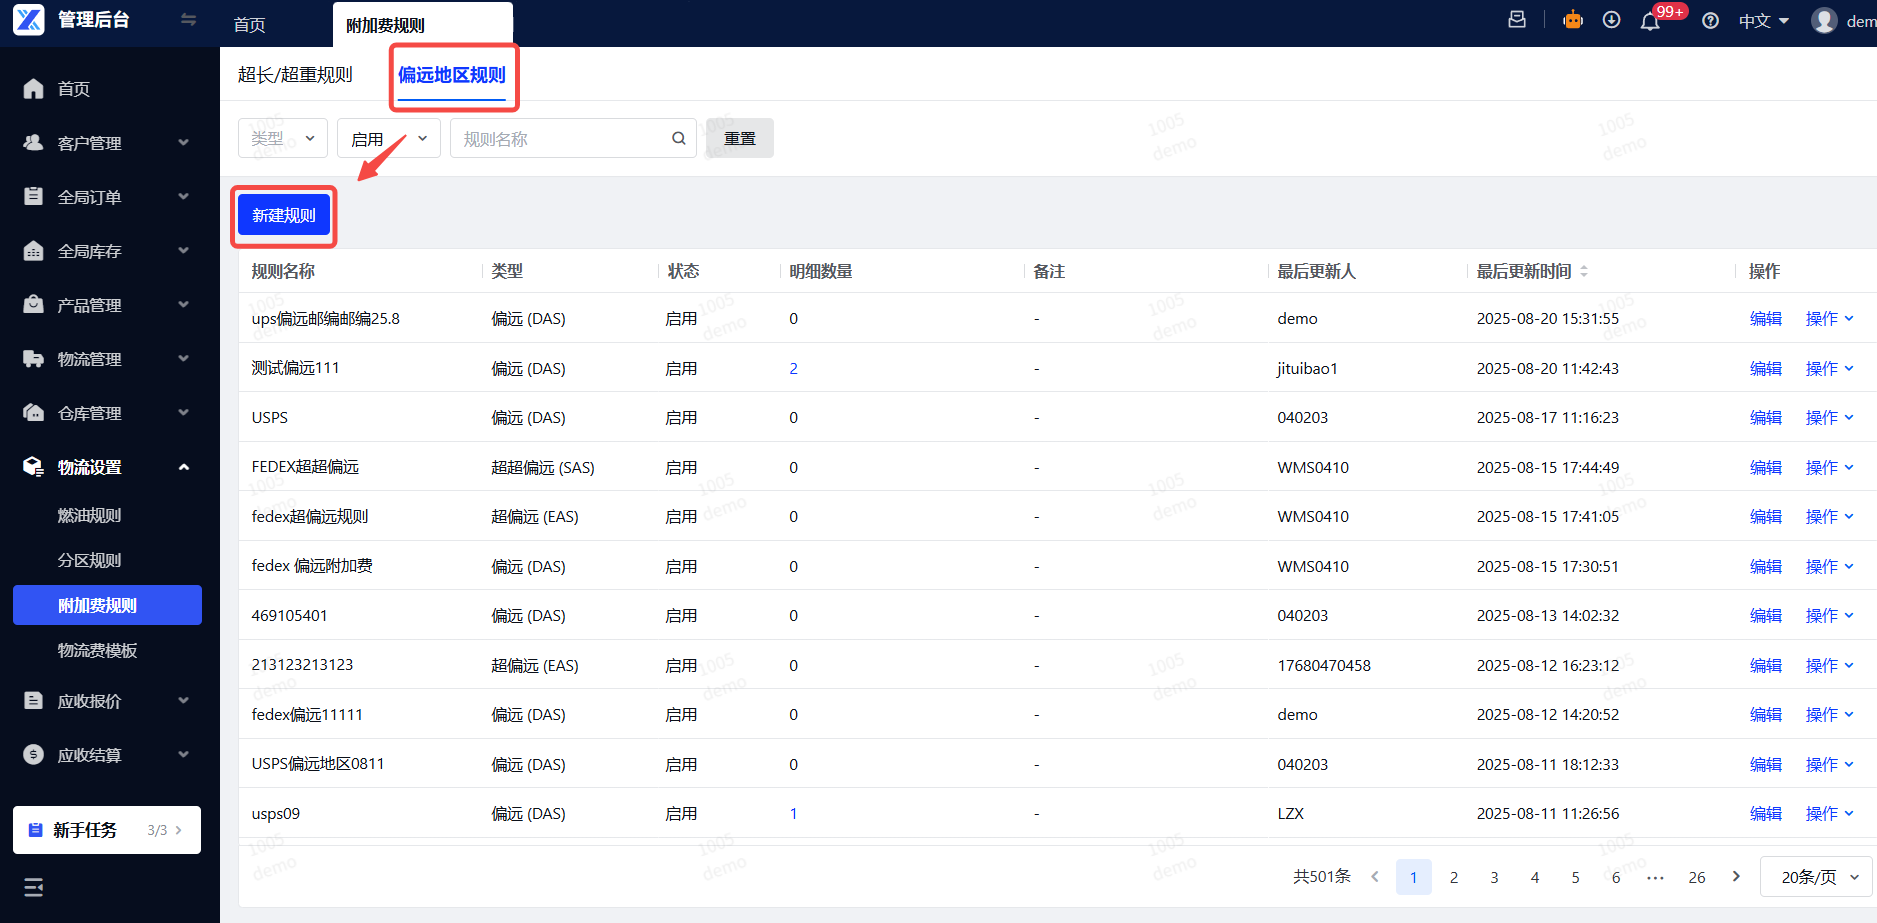Open the 操作 dropdown for the USPS row

point(1829,418)
